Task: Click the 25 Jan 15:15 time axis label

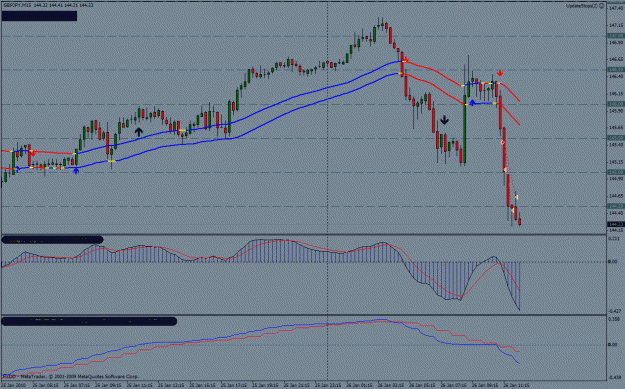Action: [x=202, y=385]
